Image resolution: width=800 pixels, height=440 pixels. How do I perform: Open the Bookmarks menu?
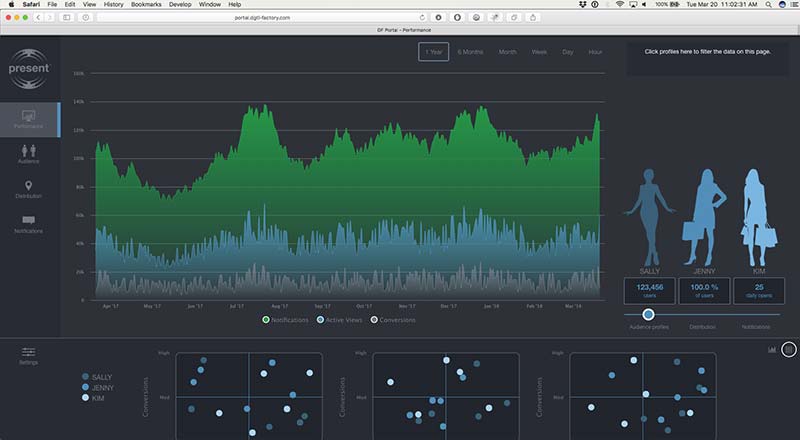146,4
